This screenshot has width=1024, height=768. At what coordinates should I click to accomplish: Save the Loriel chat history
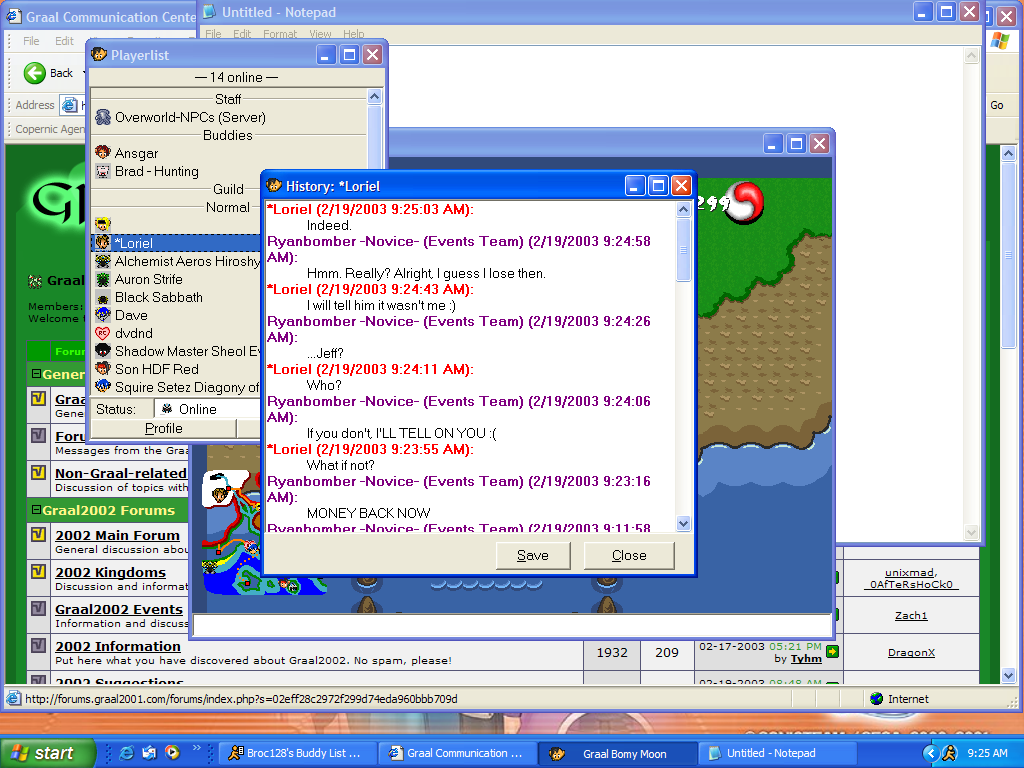(x=532, y=556)
